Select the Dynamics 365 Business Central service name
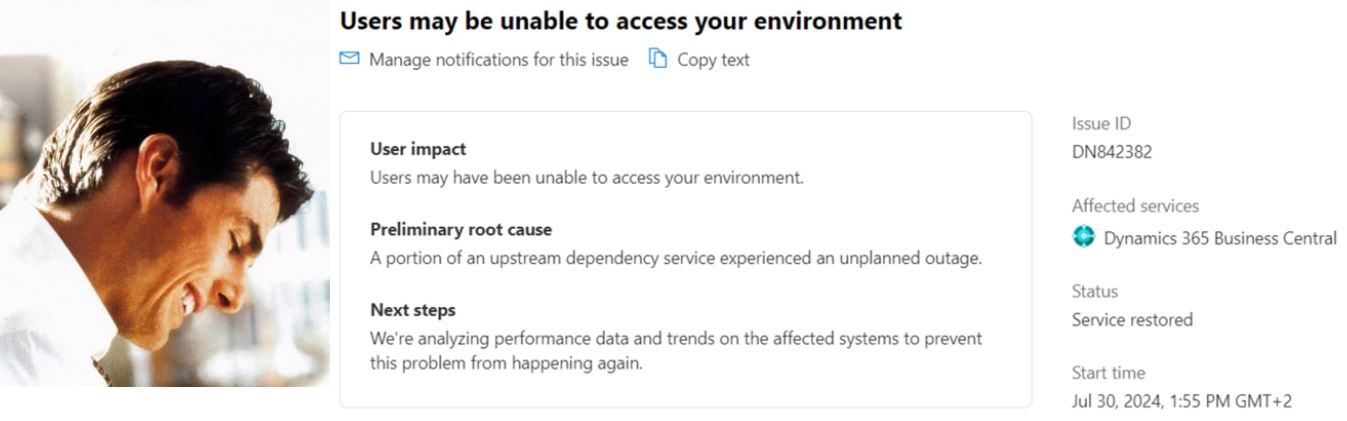Screen dimensions: 1347x421 point(1219,238)
